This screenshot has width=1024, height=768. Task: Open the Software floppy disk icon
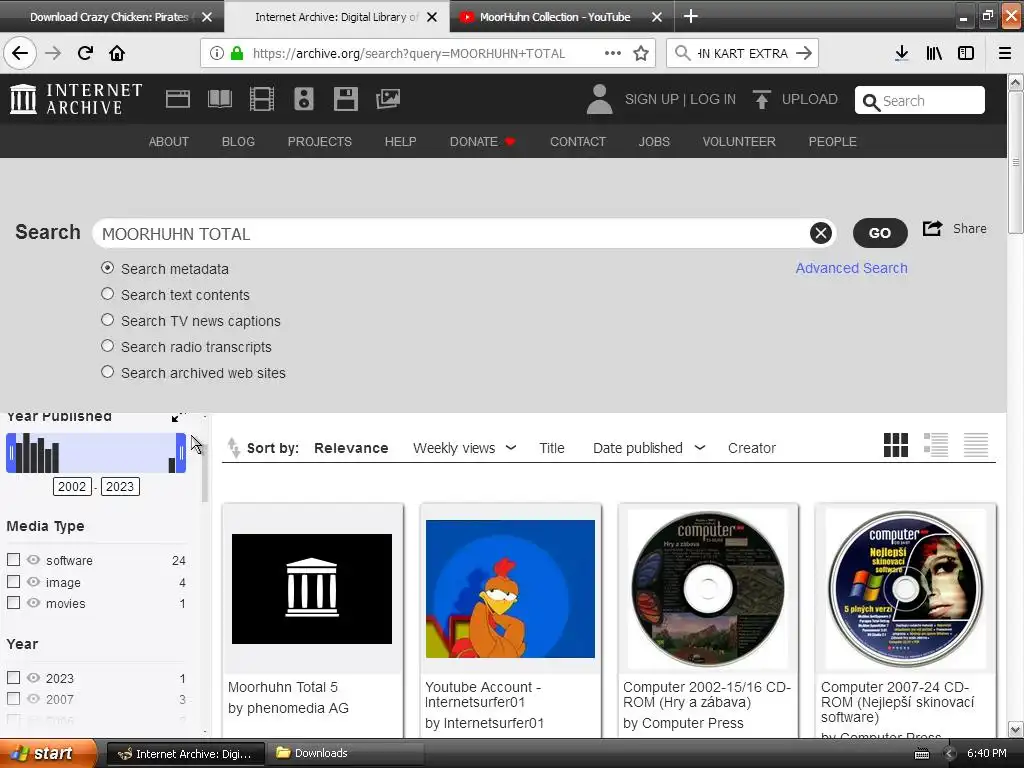[345, 99]
